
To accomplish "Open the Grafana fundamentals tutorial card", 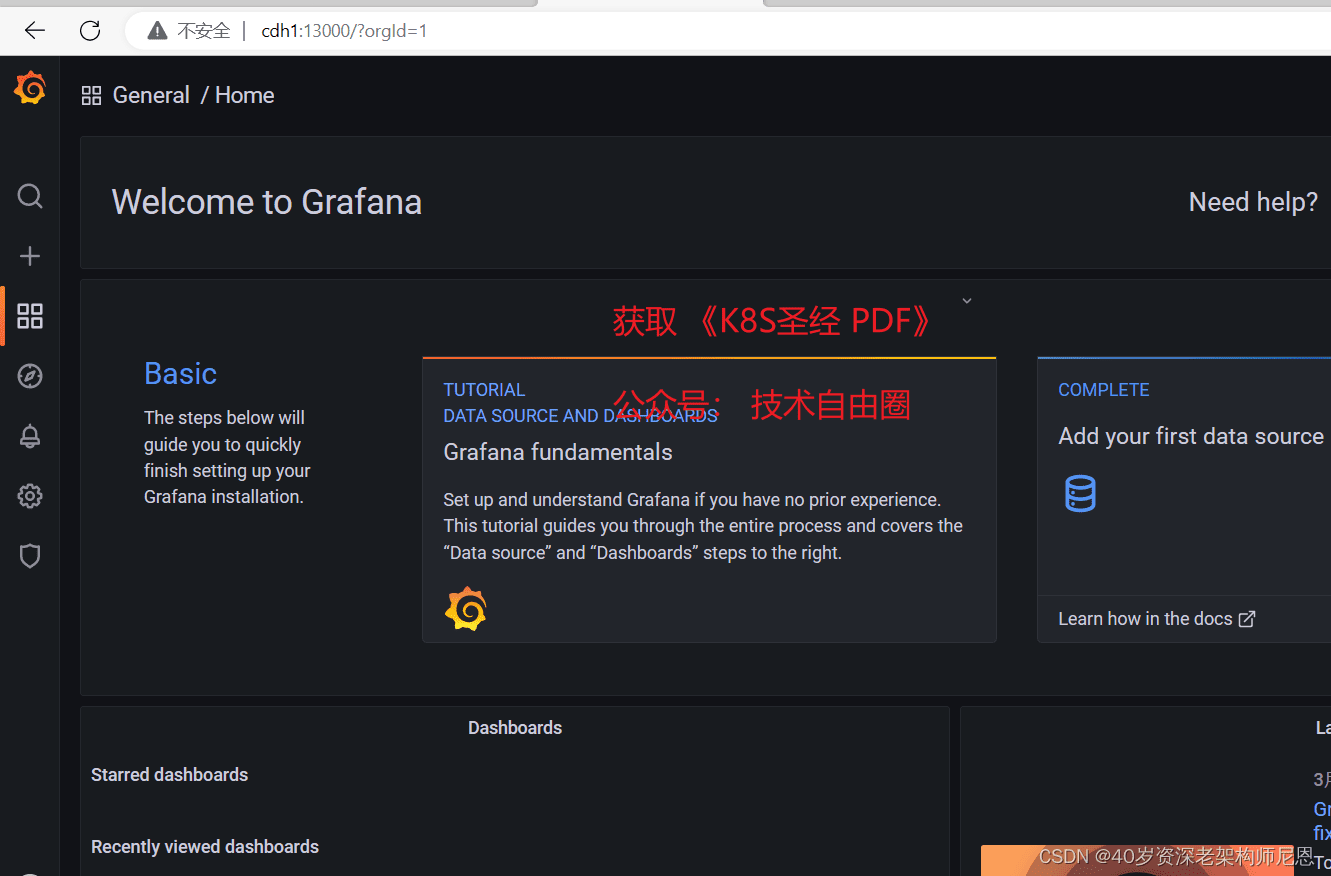I will (709, 500).
